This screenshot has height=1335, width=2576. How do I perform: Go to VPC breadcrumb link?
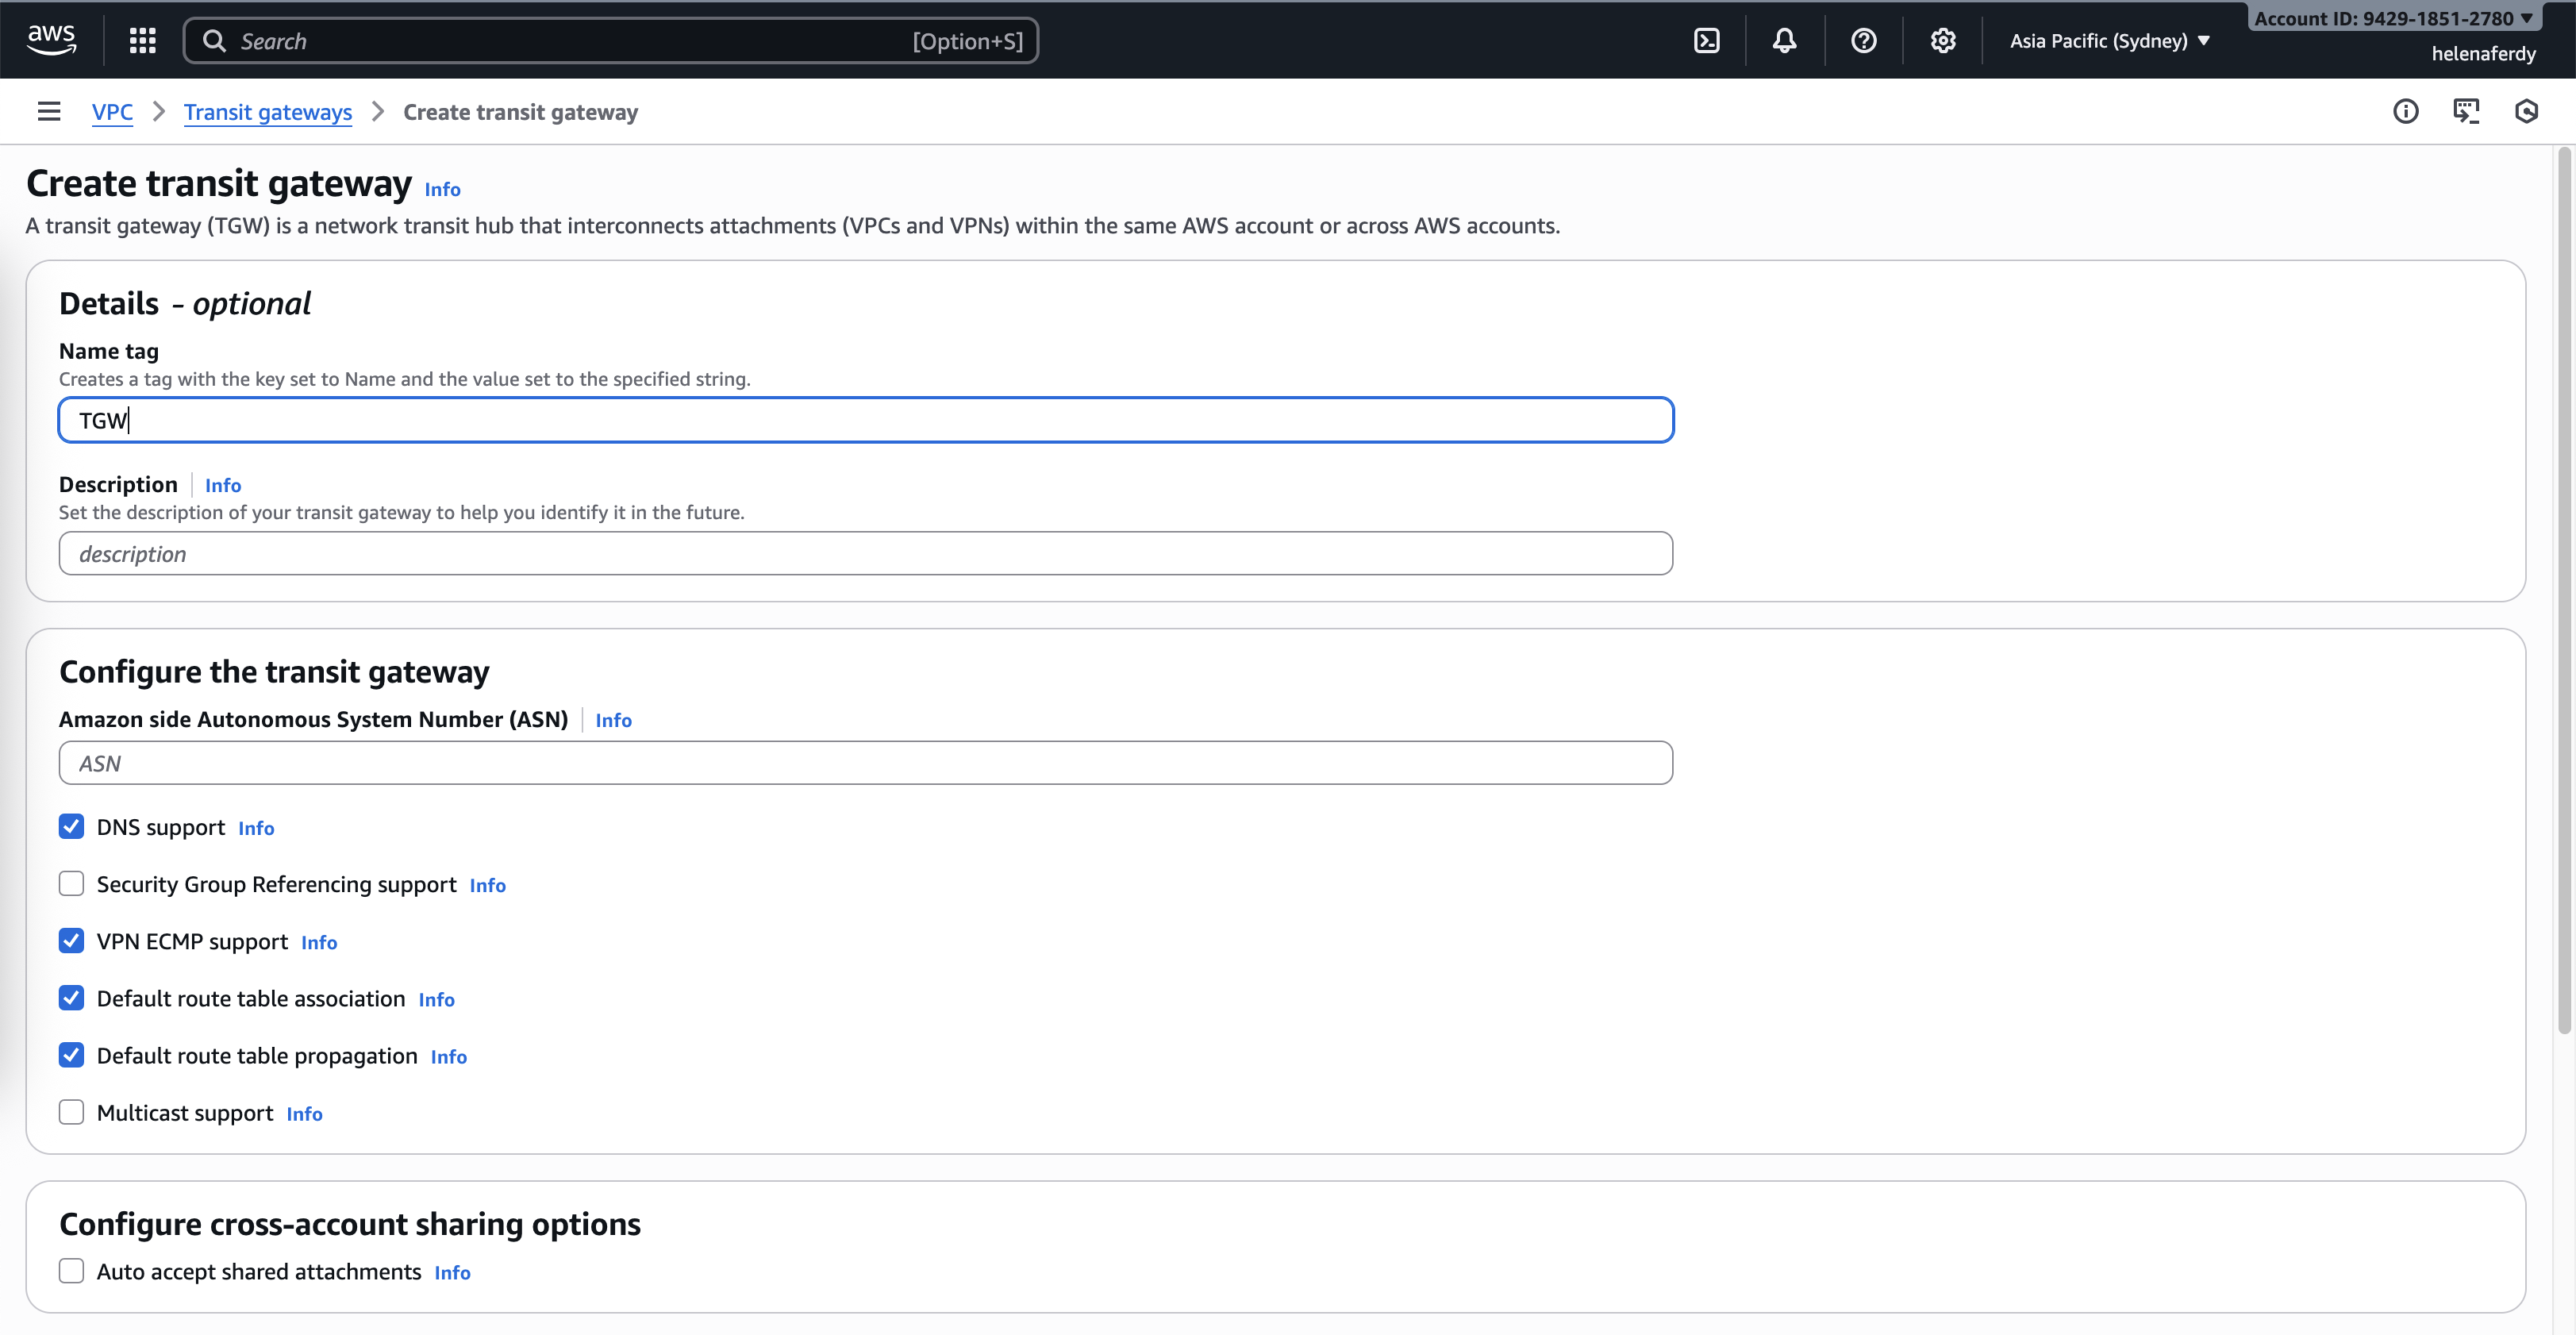112,112
